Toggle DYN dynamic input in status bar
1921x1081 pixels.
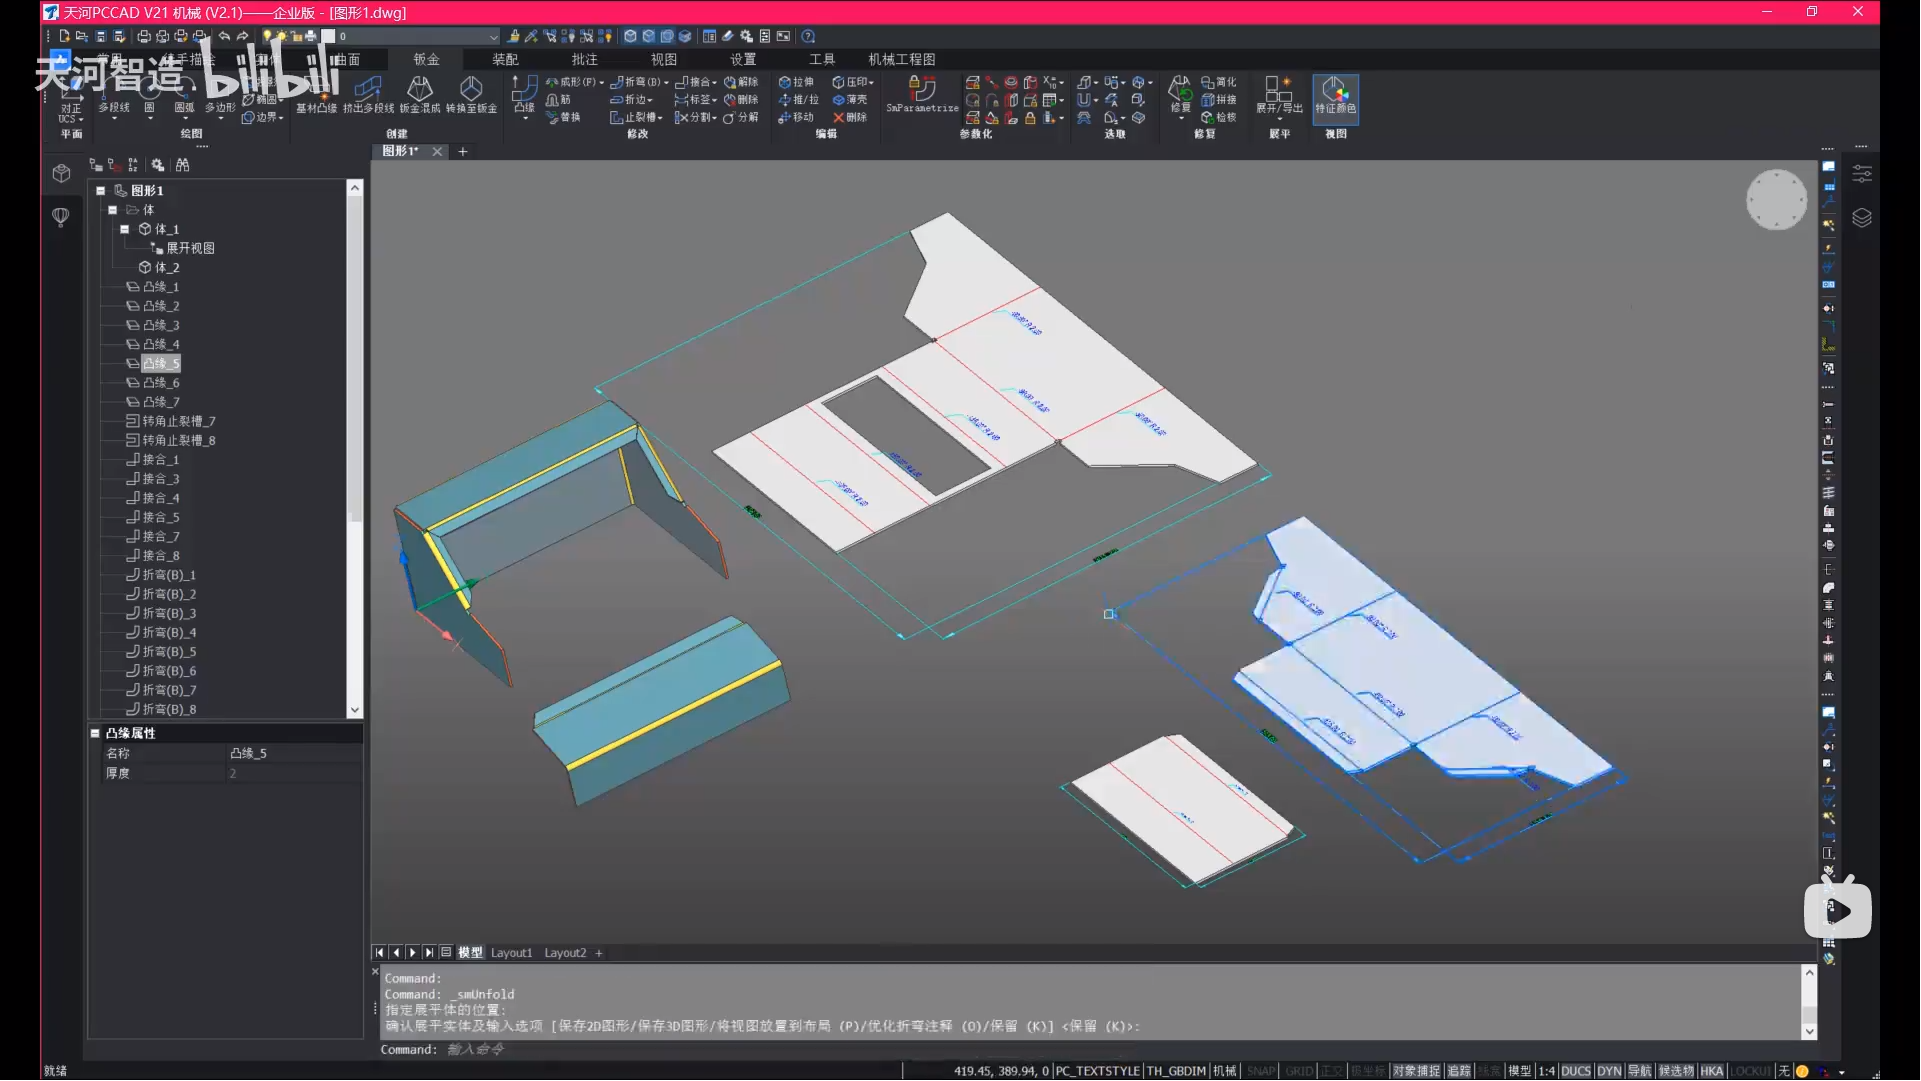pyautogui.click(x=1609, y=1071)
